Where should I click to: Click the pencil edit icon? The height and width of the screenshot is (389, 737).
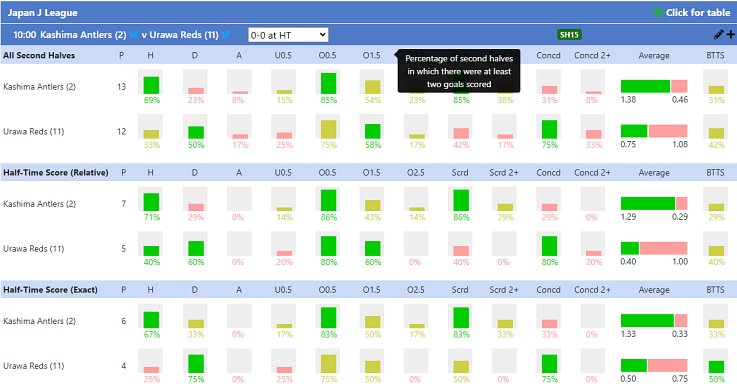coord(718,34)
